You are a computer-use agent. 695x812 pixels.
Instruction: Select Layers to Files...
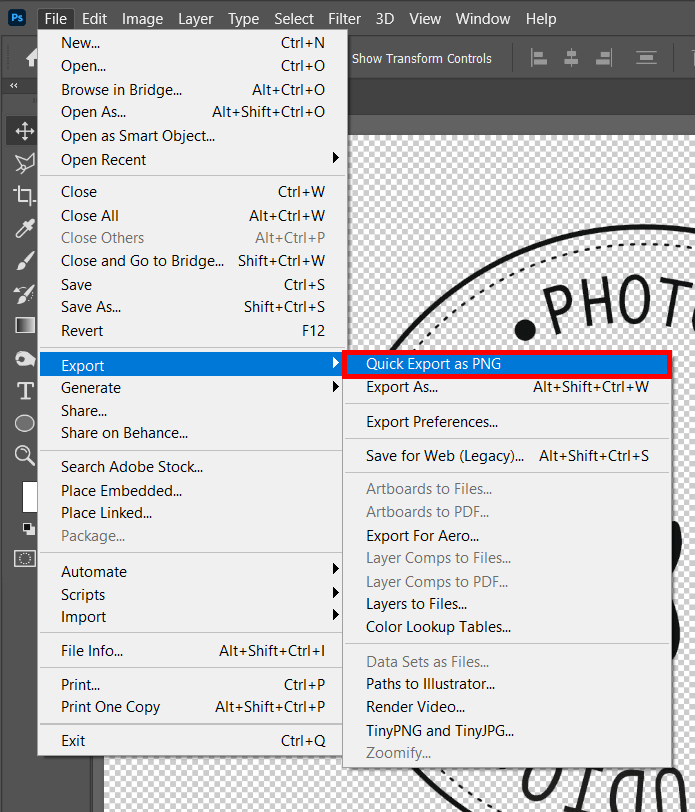tap(507, 604)
